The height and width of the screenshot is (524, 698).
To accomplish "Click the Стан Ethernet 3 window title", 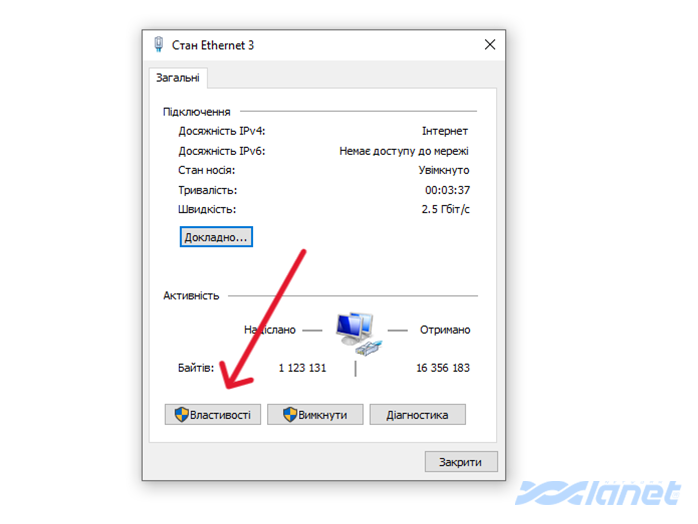I will [x=213, y=45].
